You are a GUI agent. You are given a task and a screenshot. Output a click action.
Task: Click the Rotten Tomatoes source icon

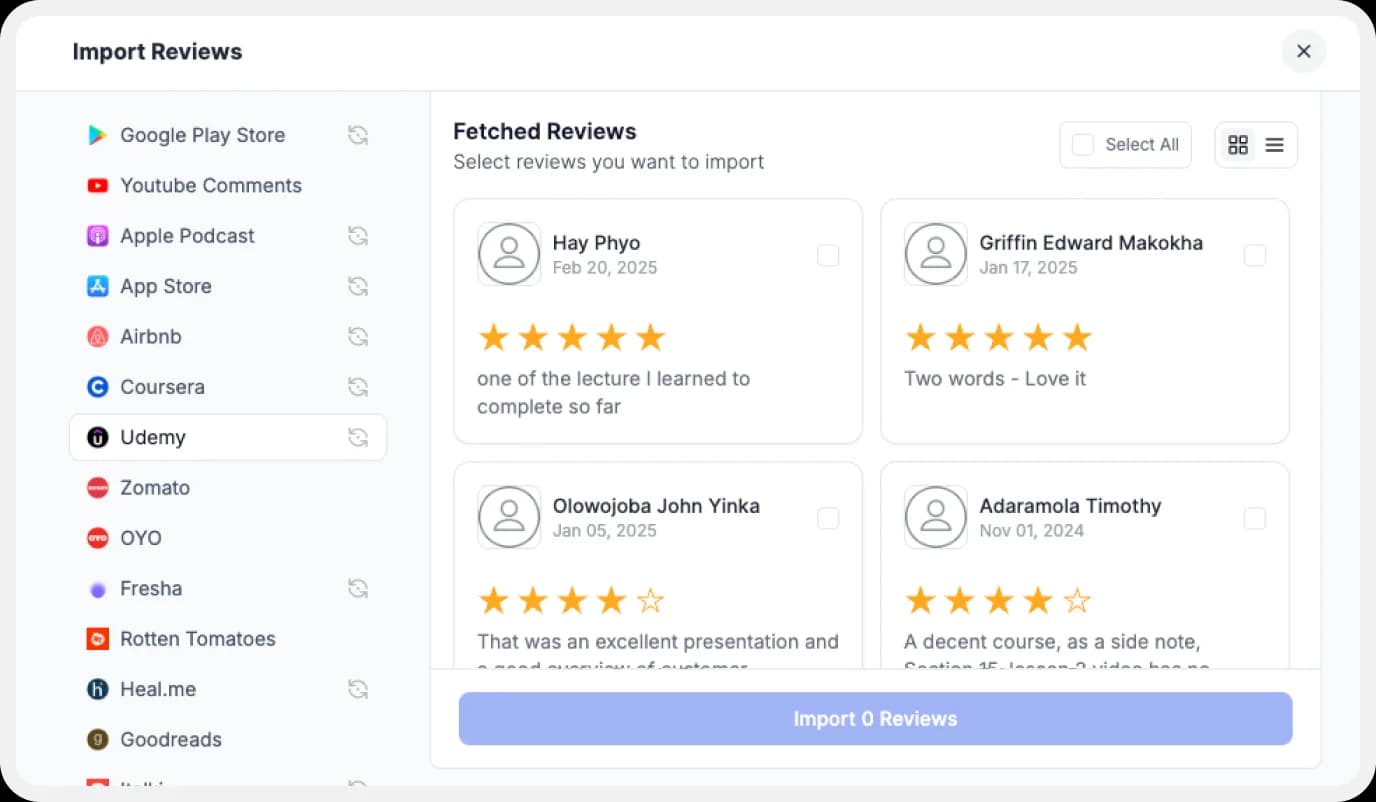[98, 639]
